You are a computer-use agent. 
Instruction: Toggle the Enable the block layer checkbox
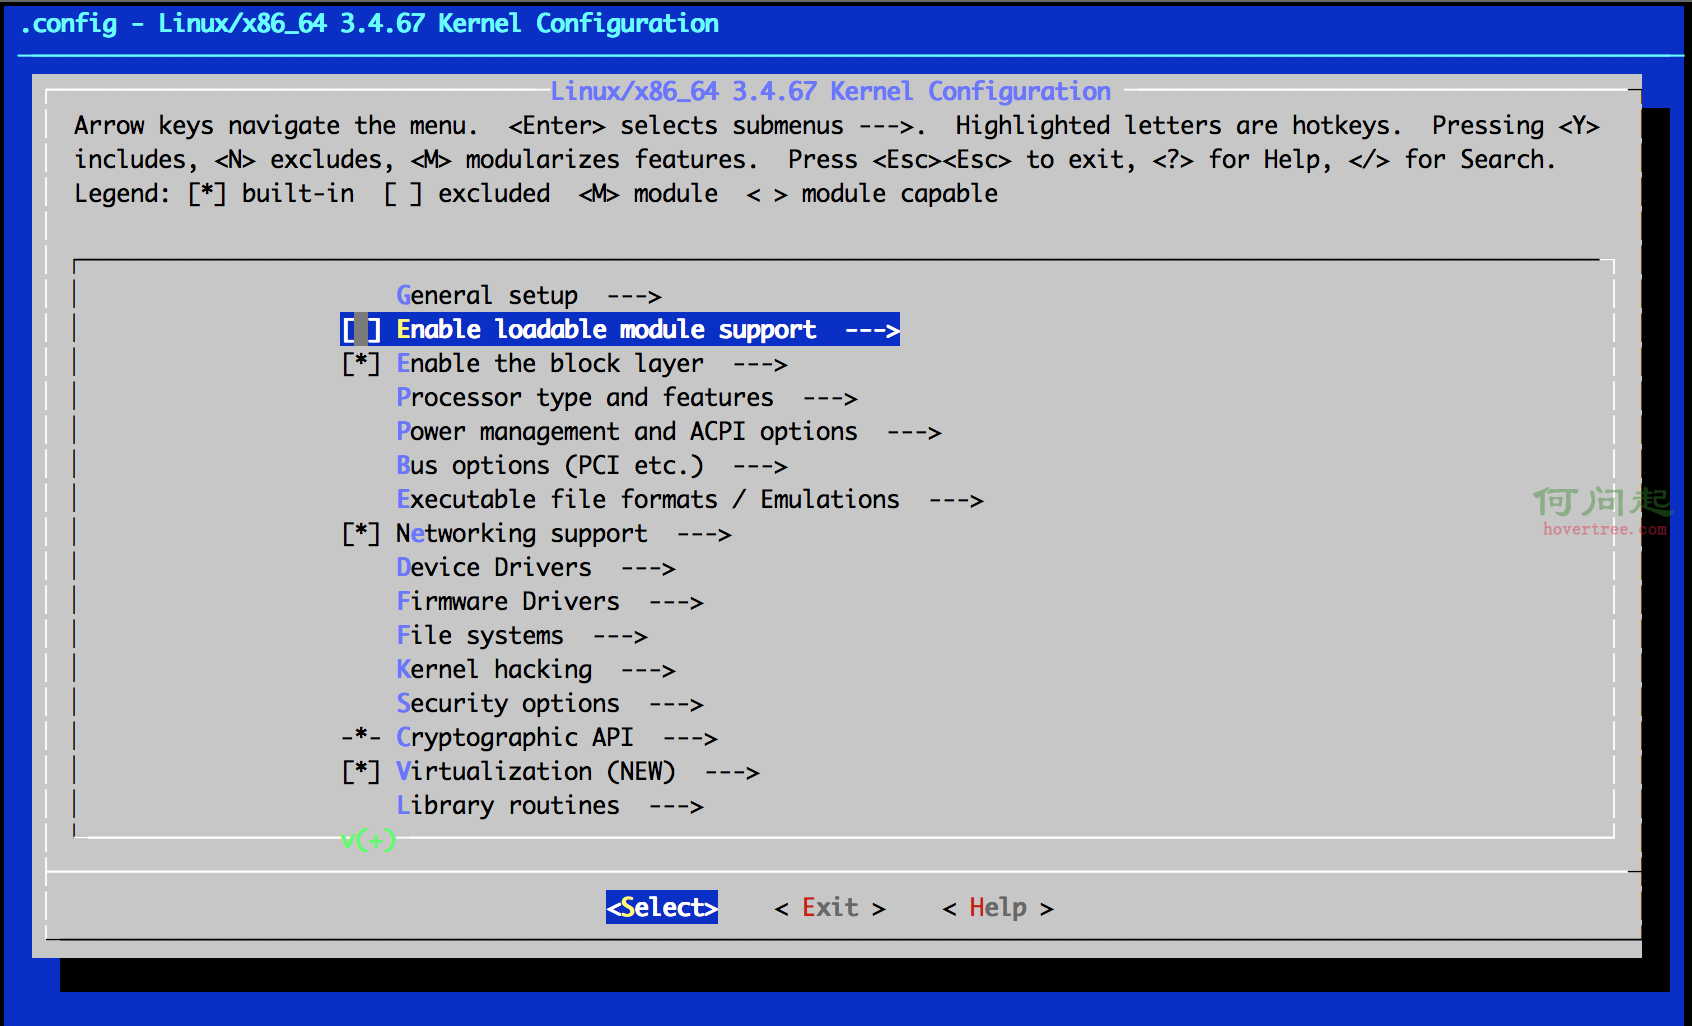[x=361, y=364]
